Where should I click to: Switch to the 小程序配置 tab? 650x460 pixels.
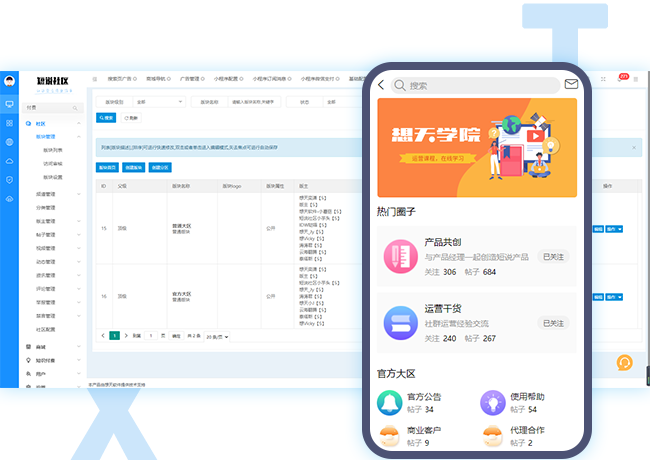(x=228, y=79)
